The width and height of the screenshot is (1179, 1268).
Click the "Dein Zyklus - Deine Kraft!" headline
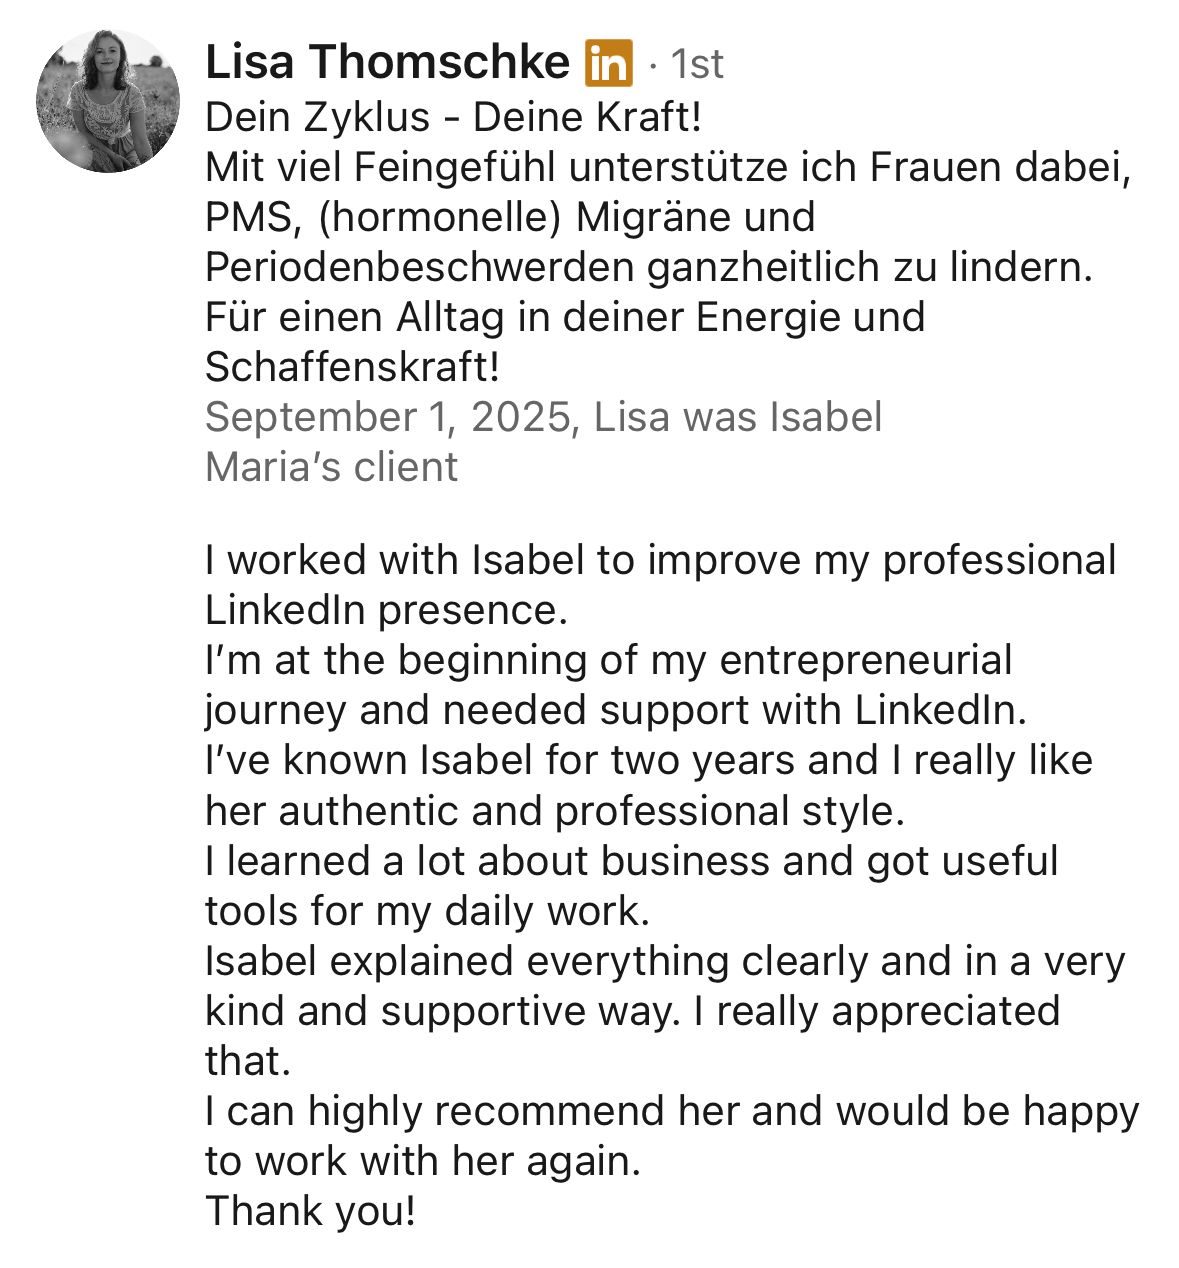click(x=453, y=118)
